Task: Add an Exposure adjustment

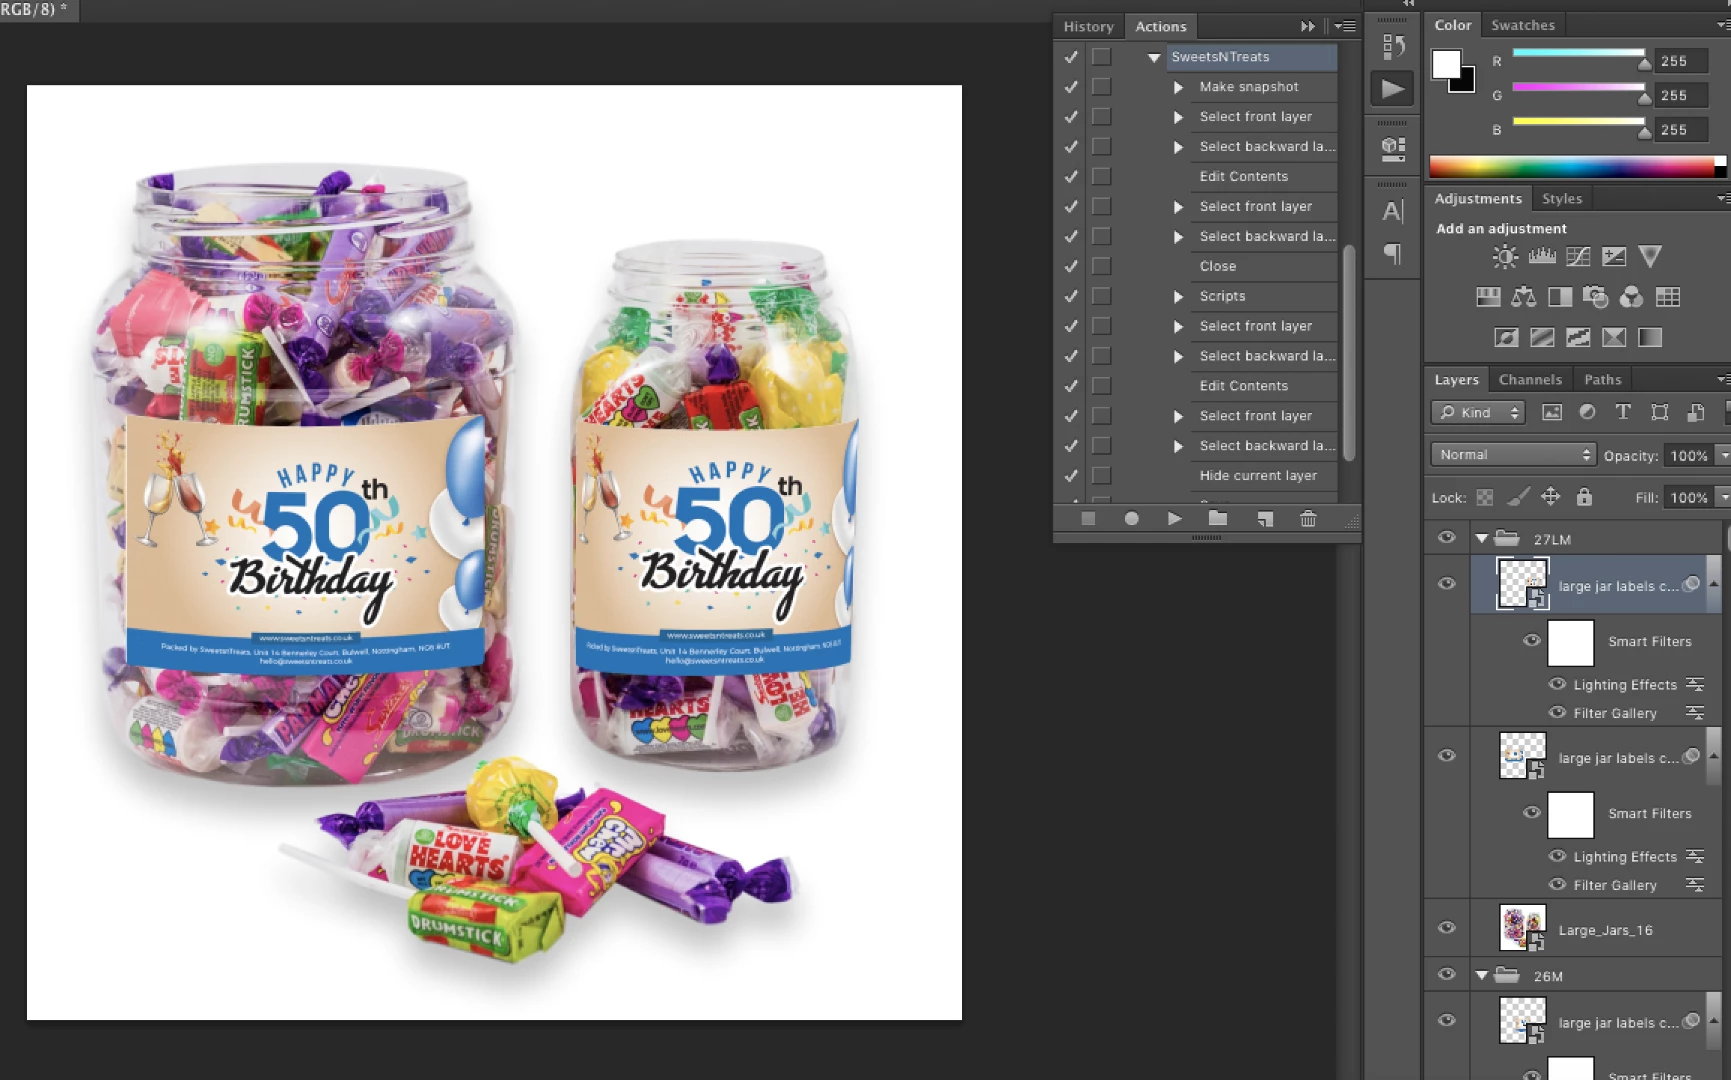Action: [1614, 257]
